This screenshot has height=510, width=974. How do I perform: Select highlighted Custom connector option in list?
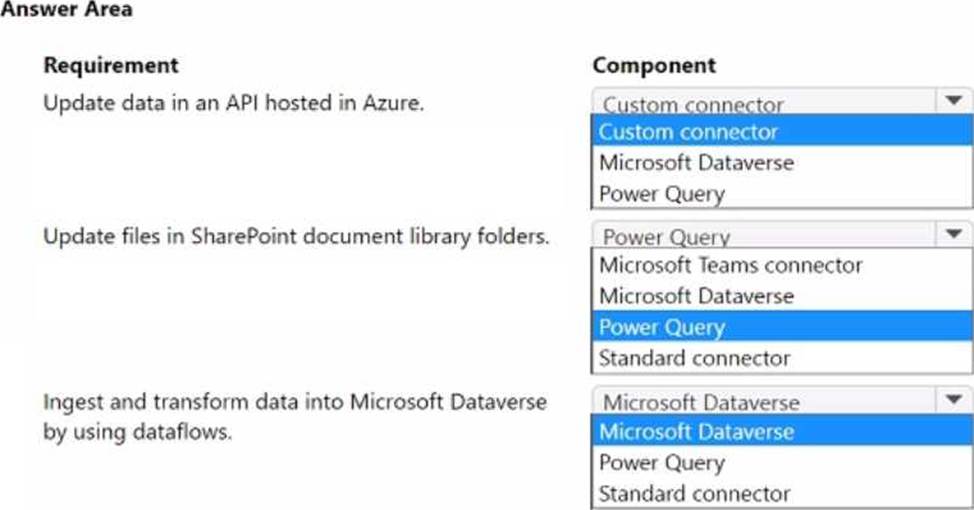tap(782, 131)
